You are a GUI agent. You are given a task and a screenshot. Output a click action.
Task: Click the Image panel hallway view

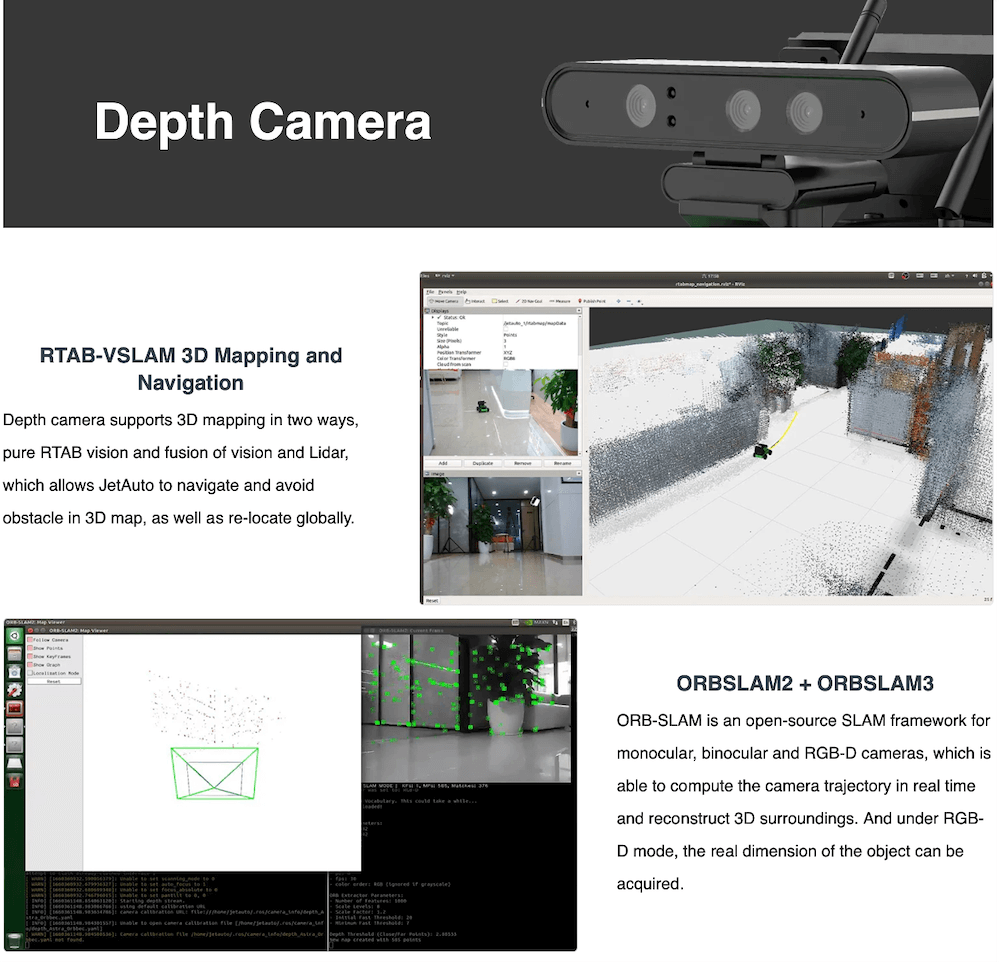pyautogui.click(x=503, y=536)
